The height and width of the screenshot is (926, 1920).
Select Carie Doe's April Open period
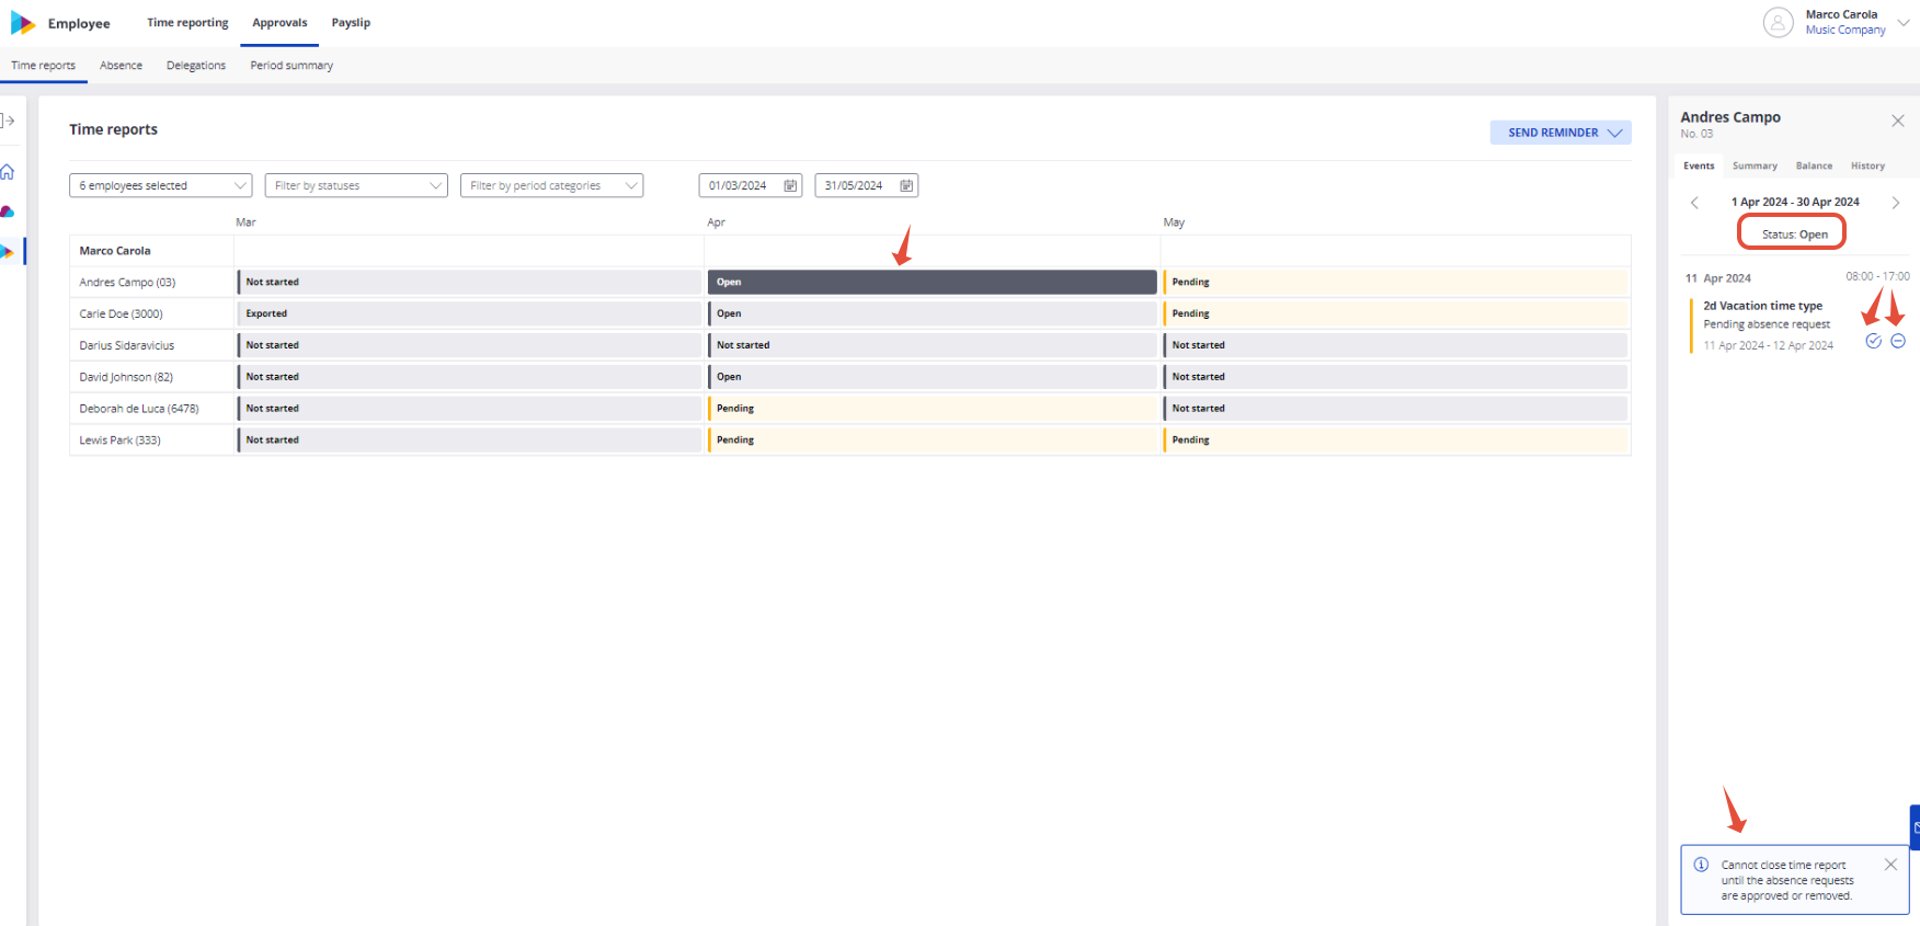(932, 314)
